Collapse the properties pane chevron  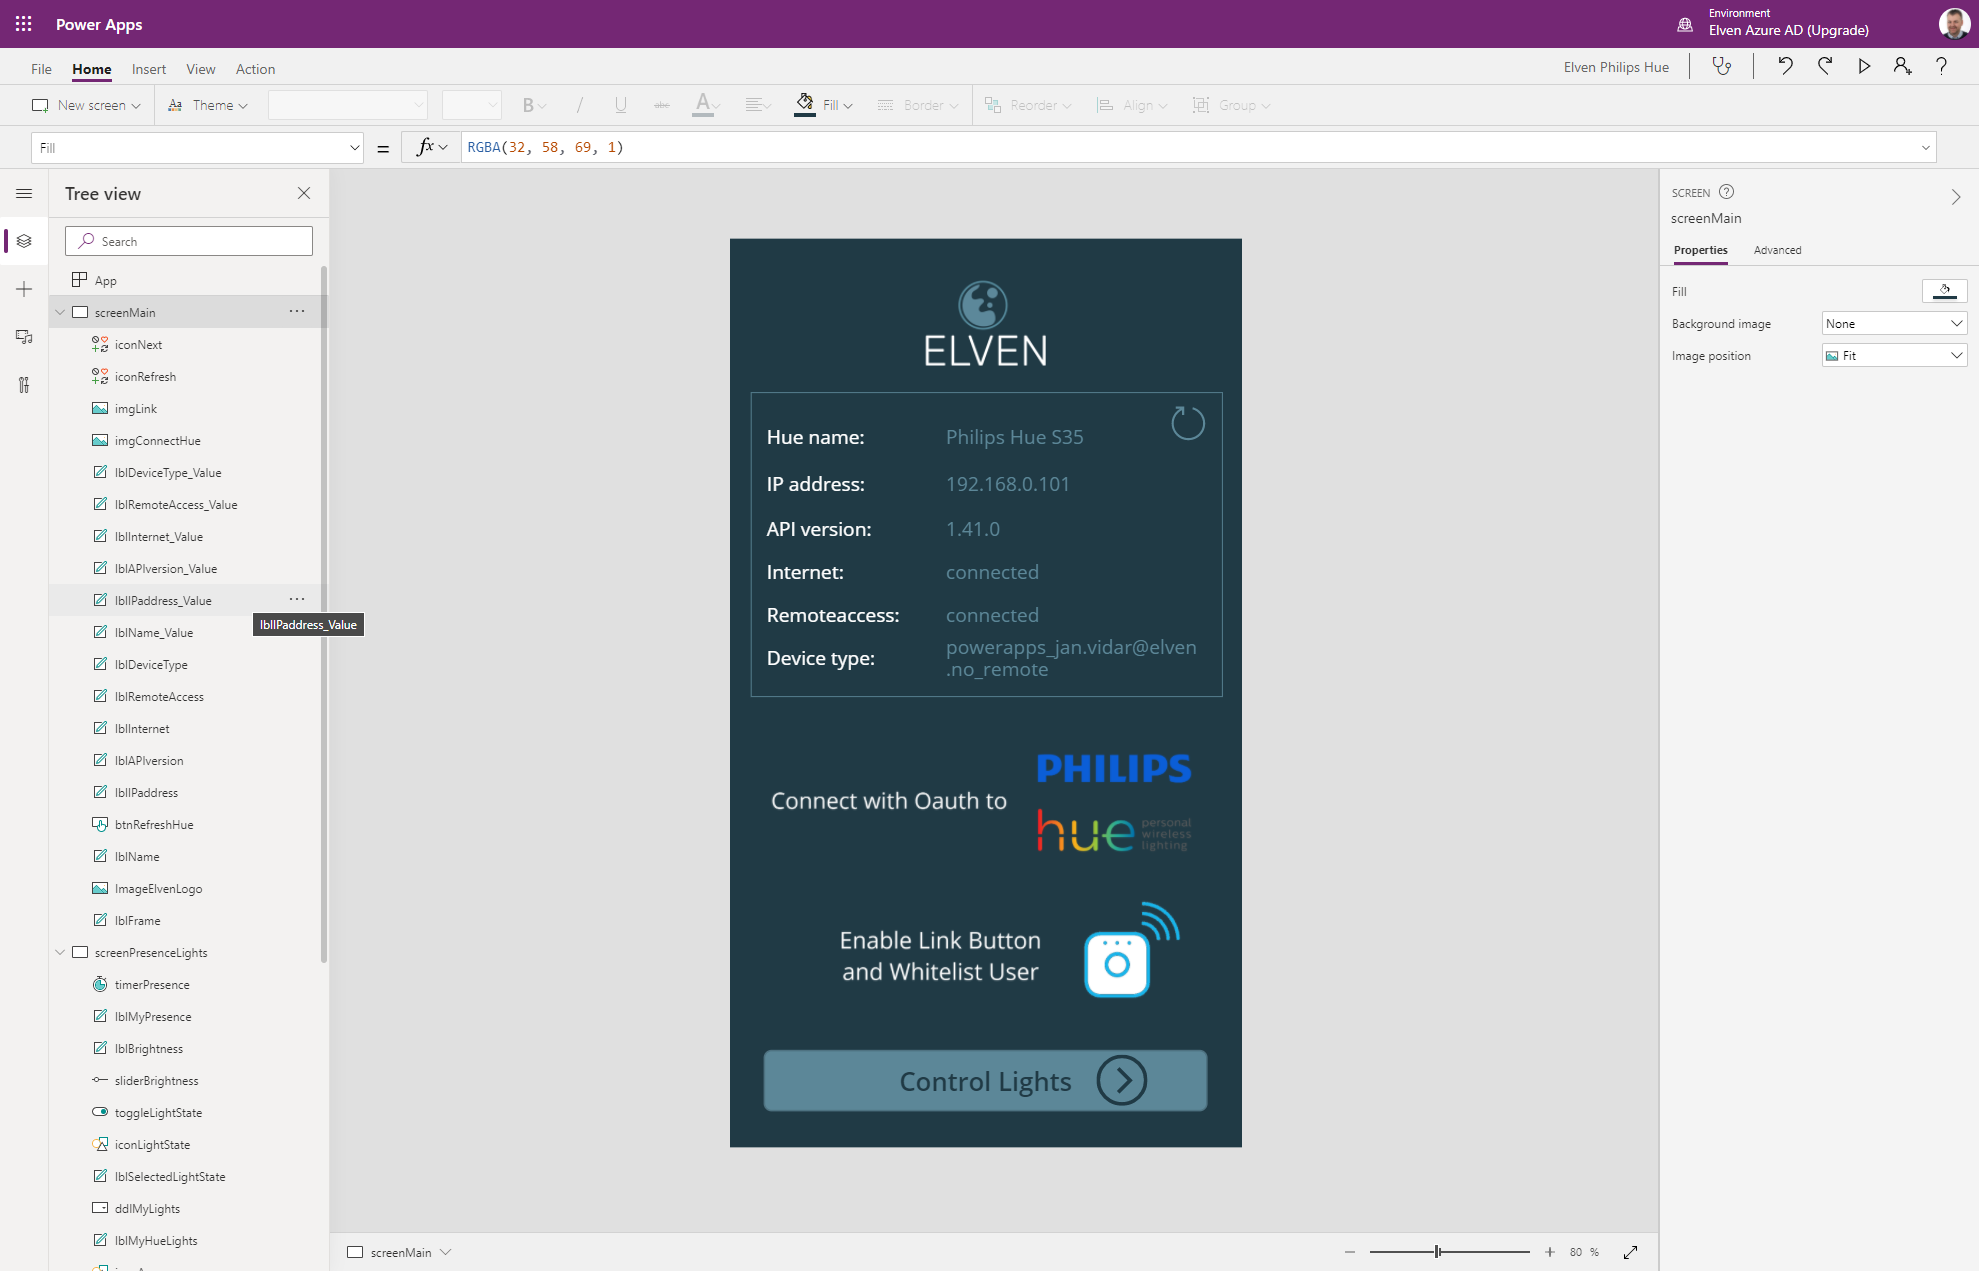pyautogui.click(x=1955, y=197)
